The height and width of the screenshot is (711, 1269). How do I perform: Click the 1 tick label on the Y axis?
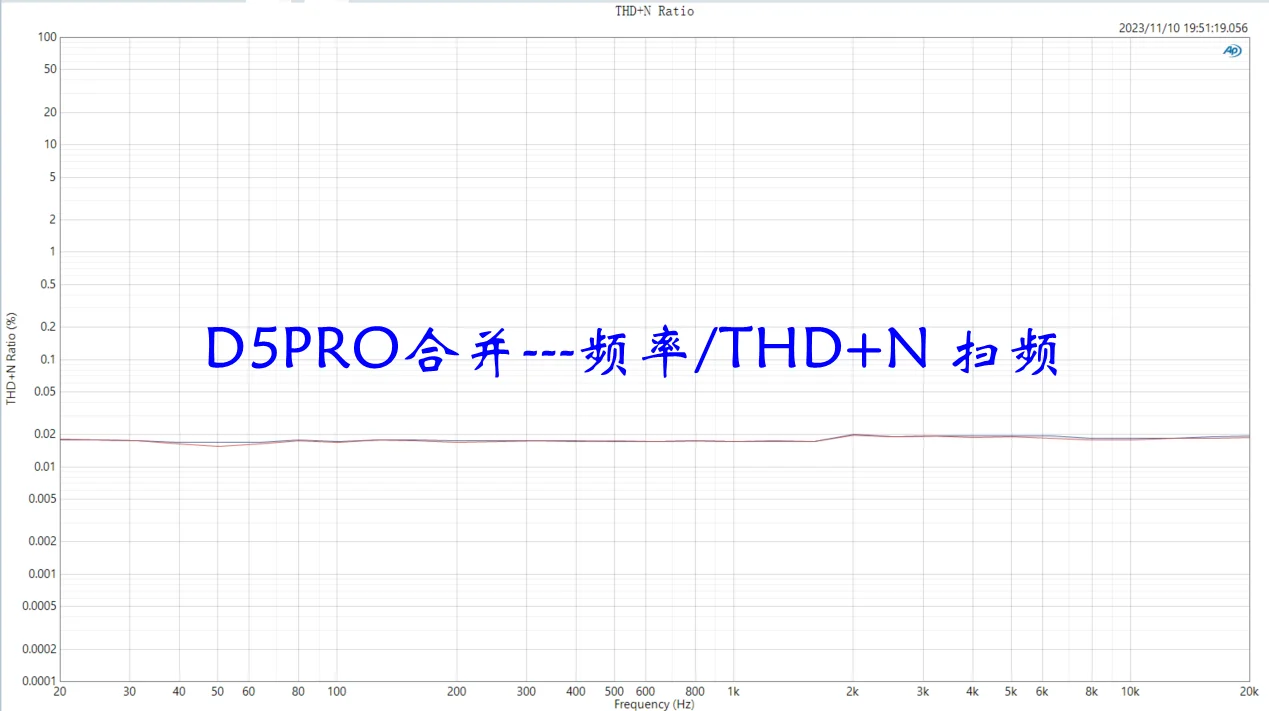tap(53, 252)
